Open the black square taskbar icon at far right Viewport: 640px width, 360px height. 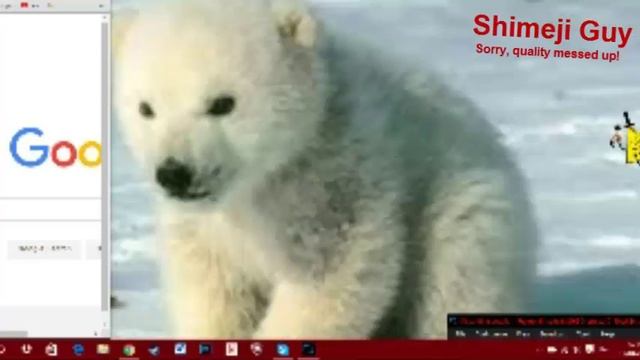coord(308,350)
